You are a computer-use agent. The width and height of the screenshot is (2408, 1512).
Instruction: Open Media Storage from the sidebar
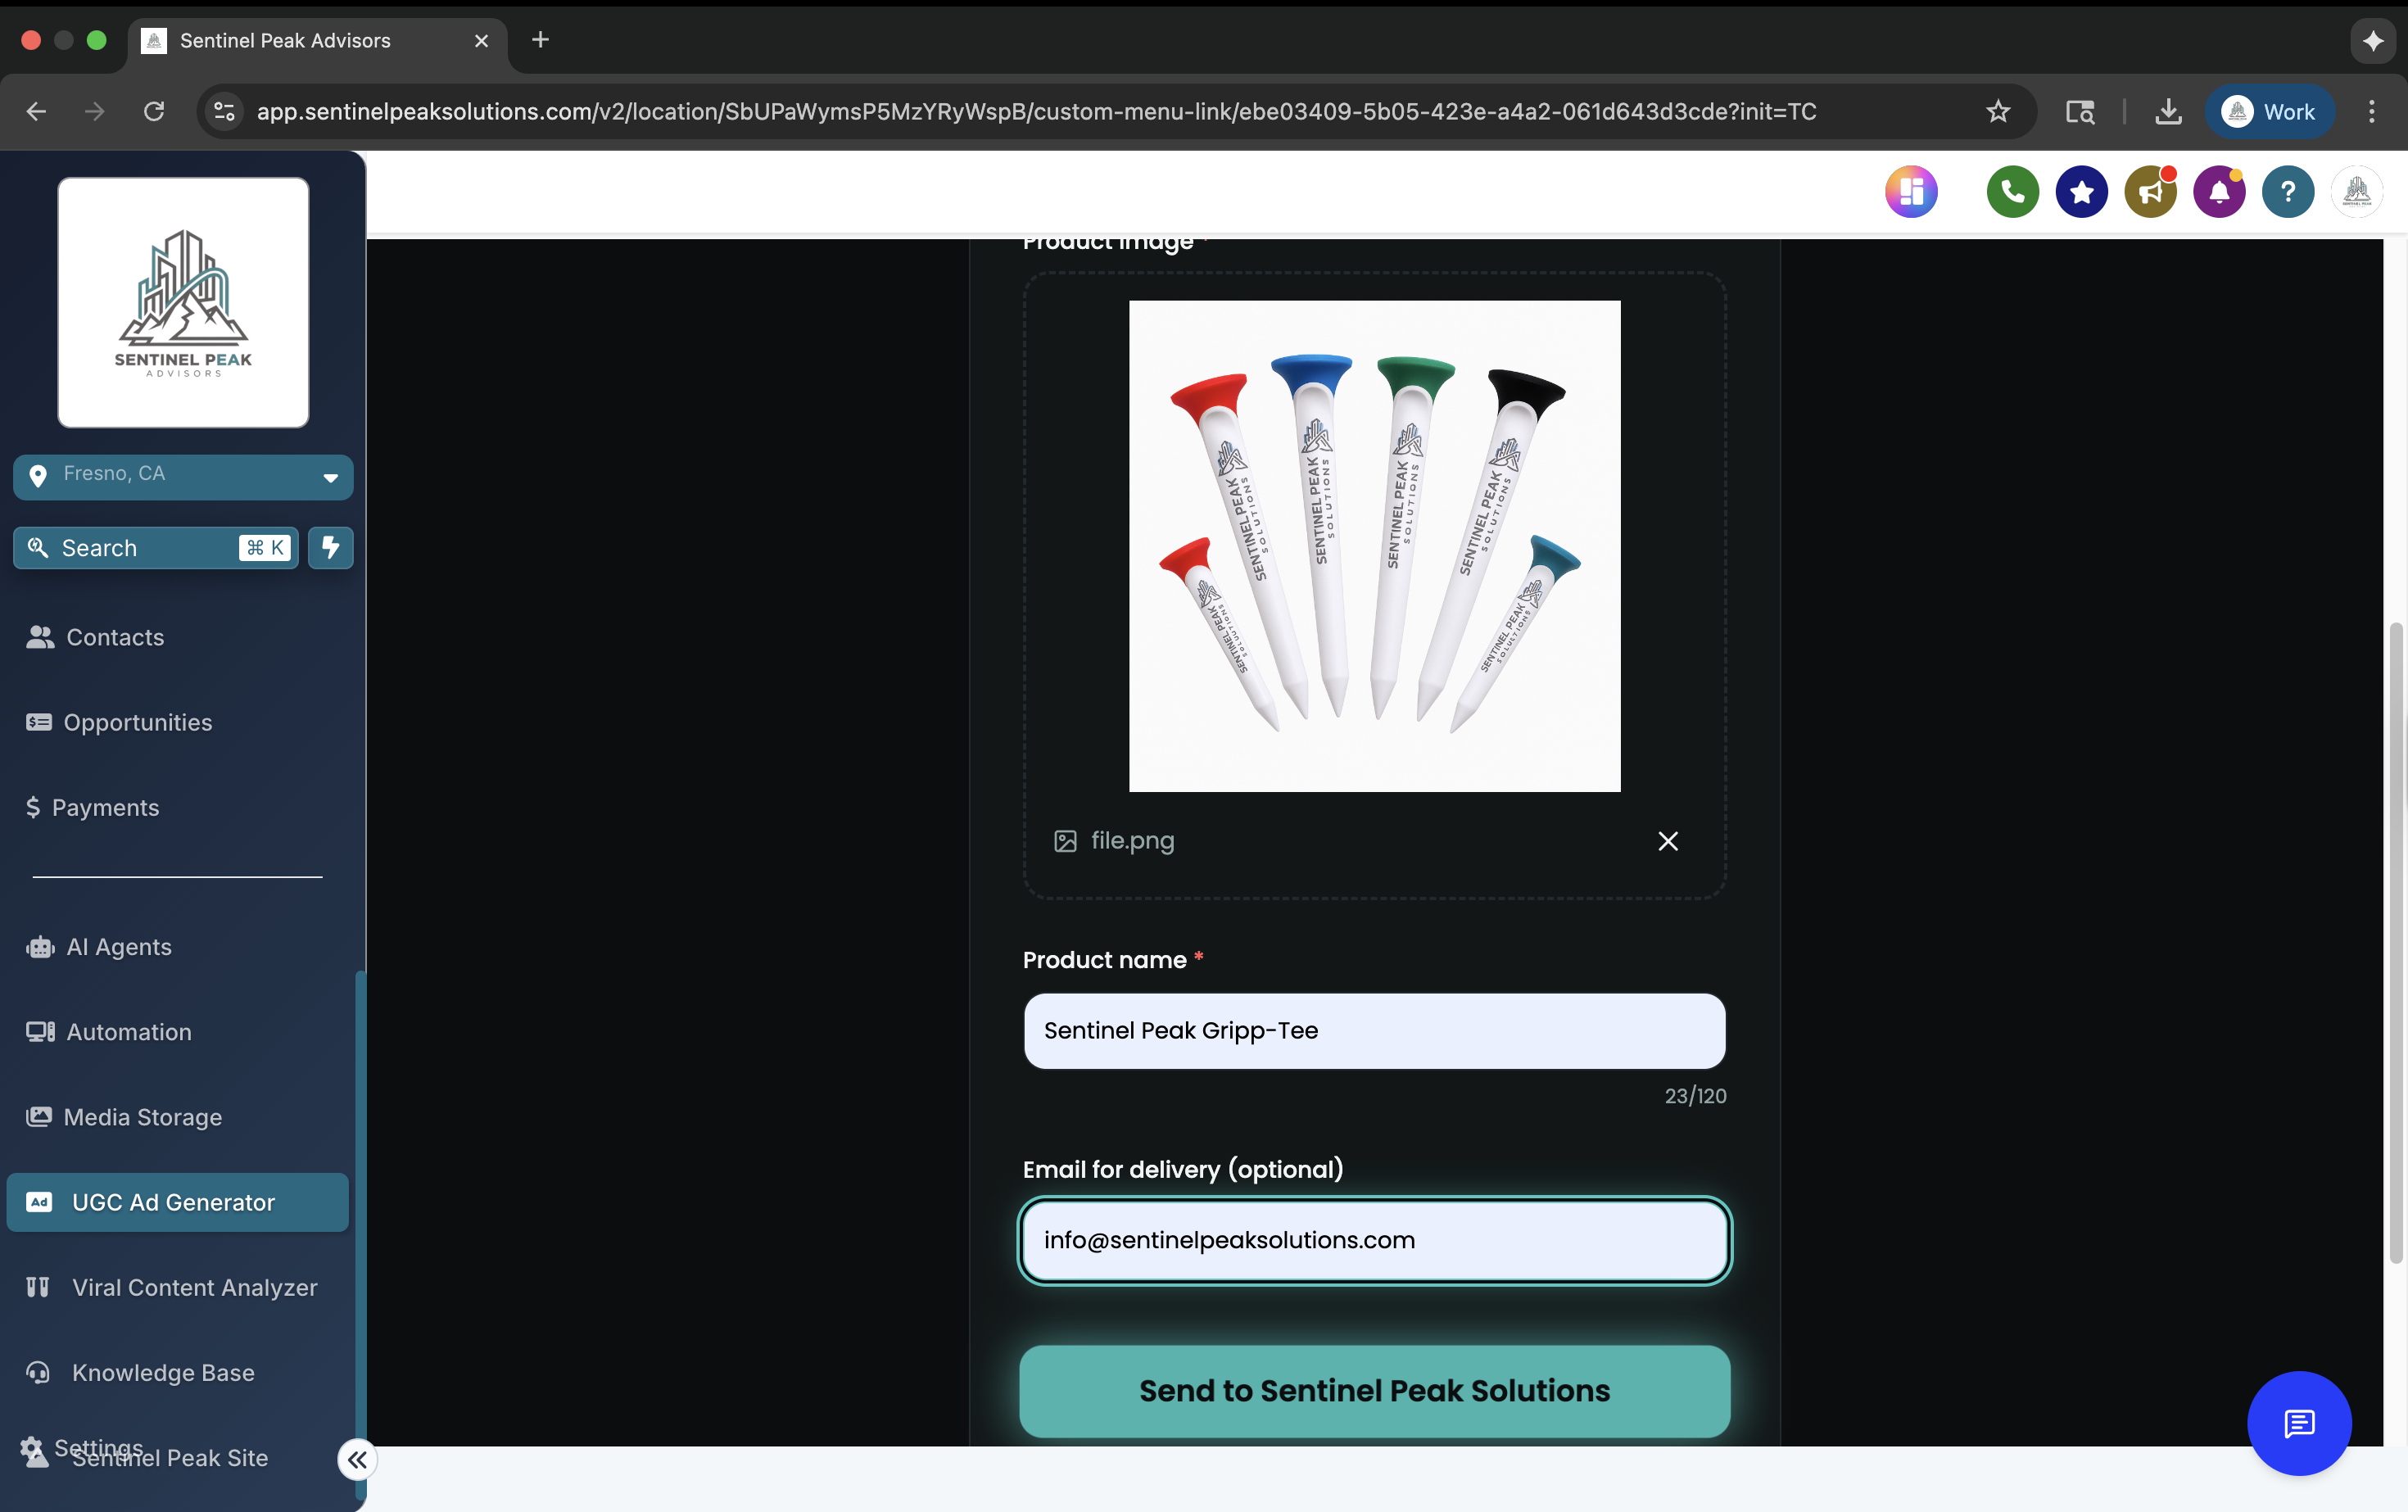tap(141, 1117)
